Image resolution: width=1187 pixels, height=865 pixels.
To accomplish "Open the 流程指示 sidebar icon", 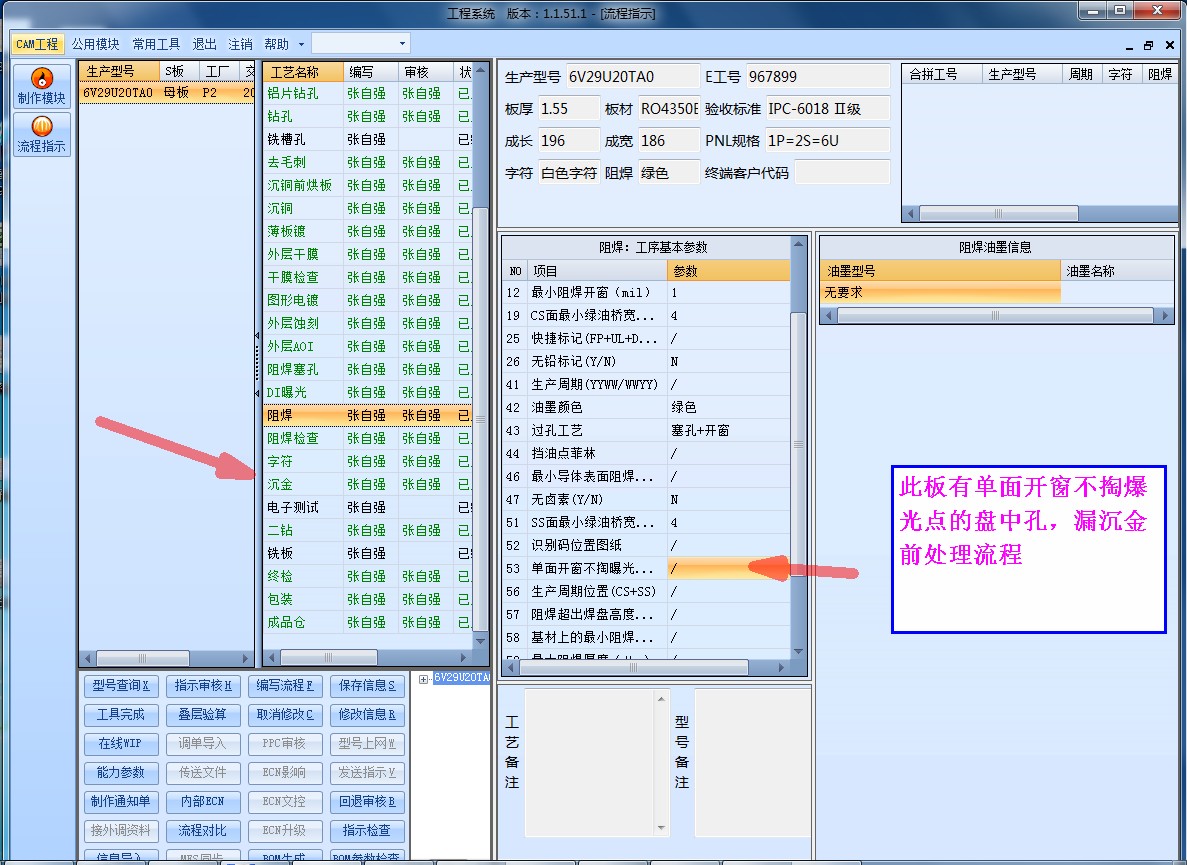I will click(x=42, y=134).
